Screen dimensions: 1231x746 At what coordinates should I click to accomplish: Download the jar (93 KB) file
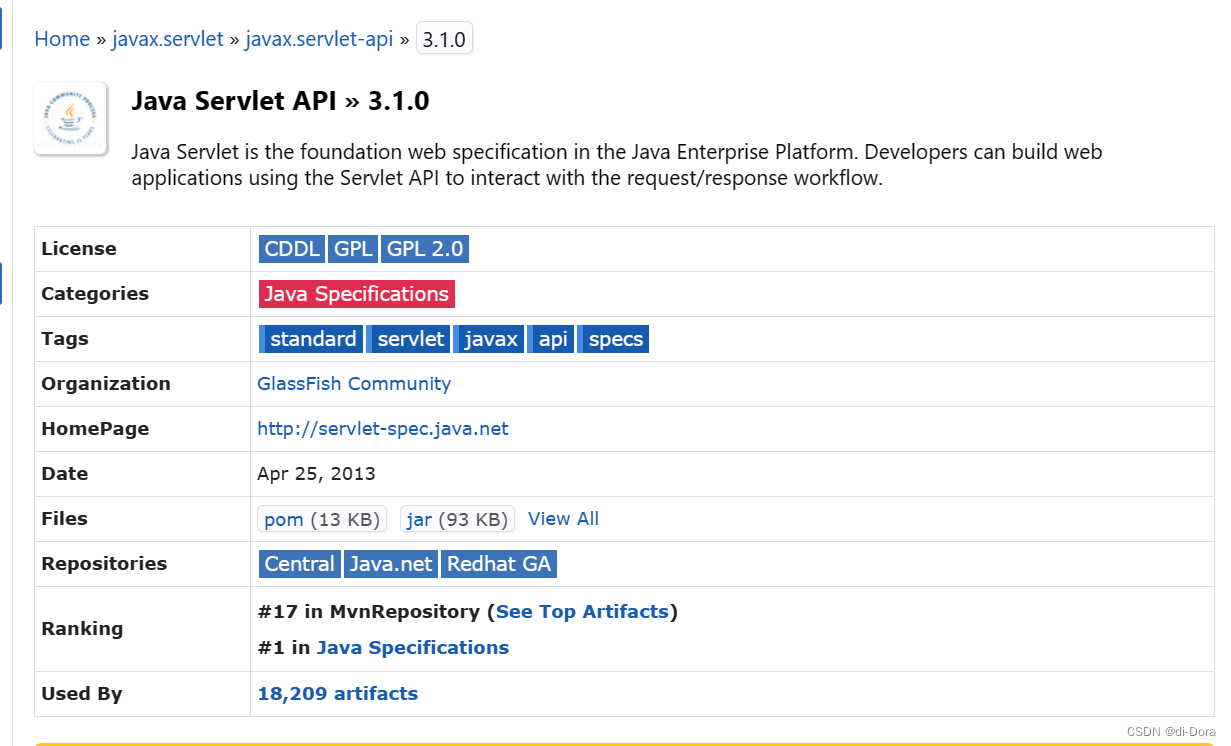[x=457, y=519]
